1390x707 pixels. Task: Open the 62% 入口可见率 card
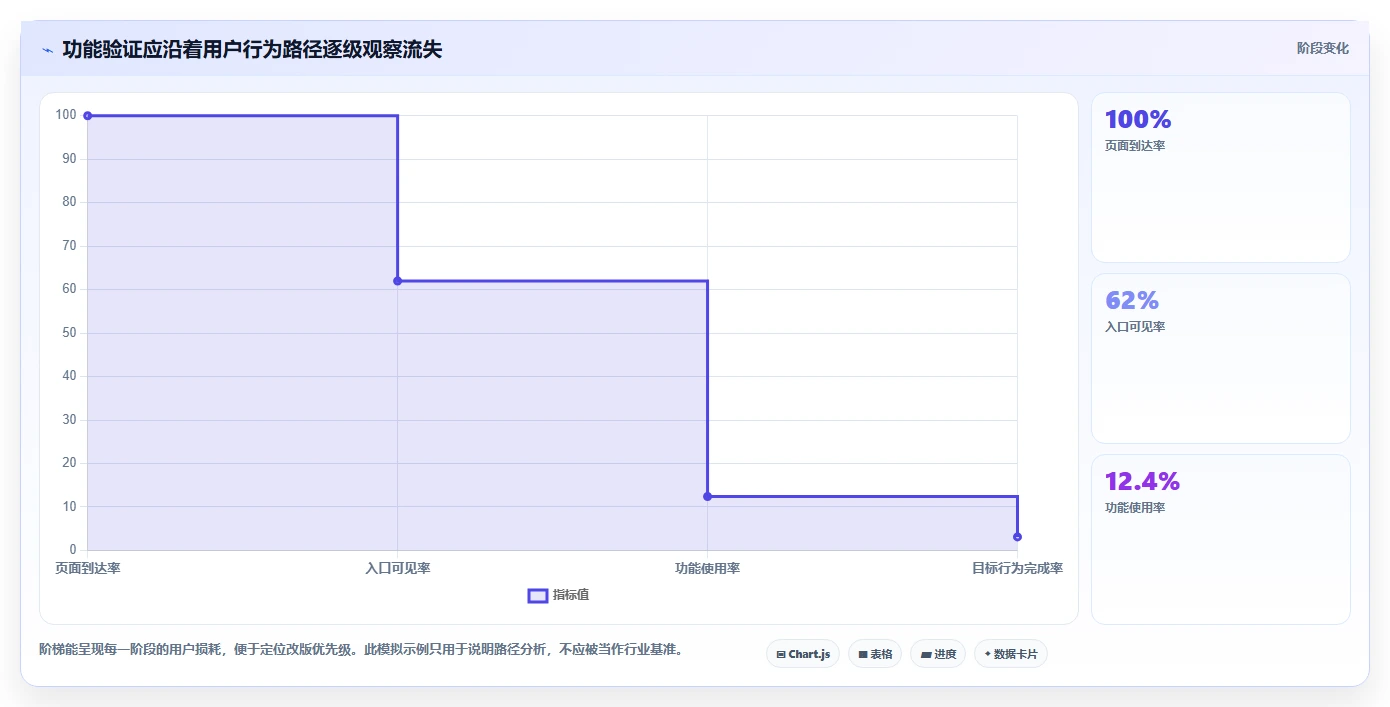click(x=1220, y=358)
